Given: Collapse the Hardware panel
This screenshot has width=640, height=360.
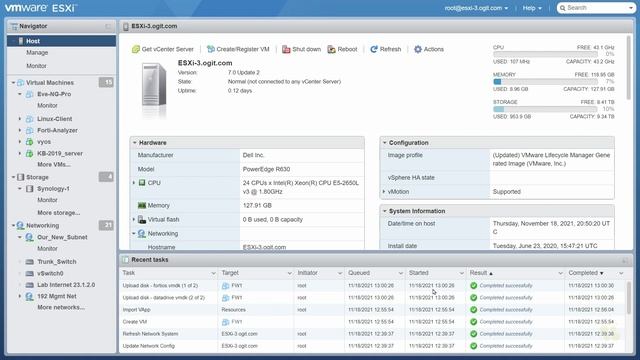Looking at the screenshot, I should [134, 143].
